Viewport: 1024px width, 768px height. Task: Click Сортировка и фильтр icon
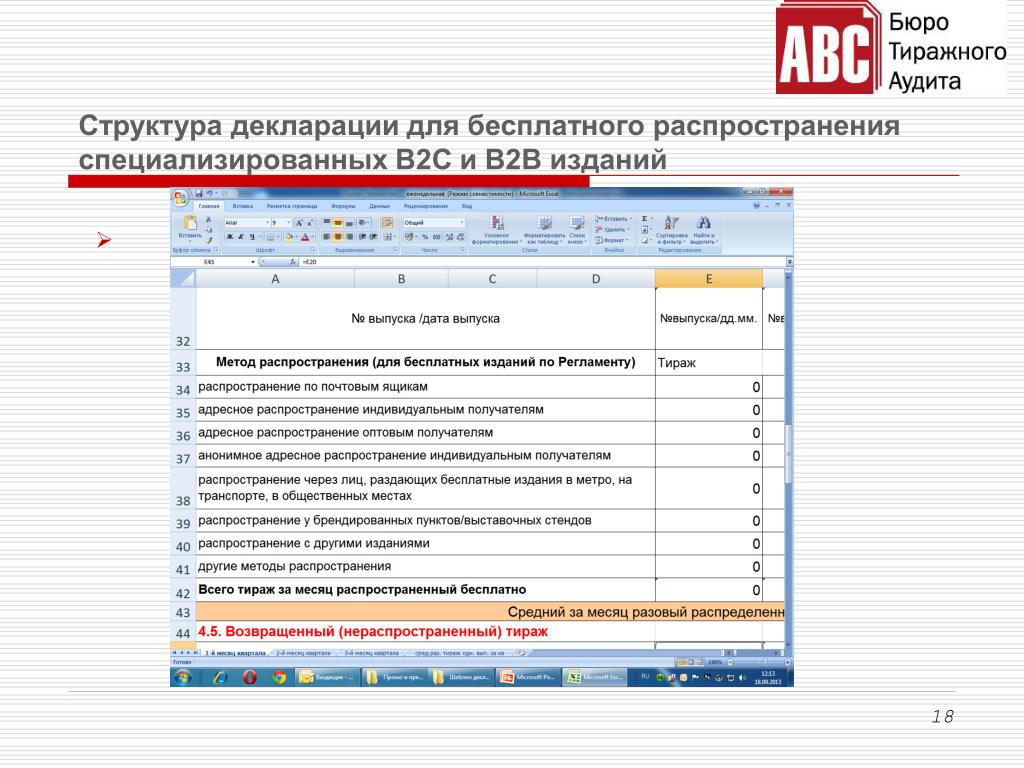(x=671, y=223)
